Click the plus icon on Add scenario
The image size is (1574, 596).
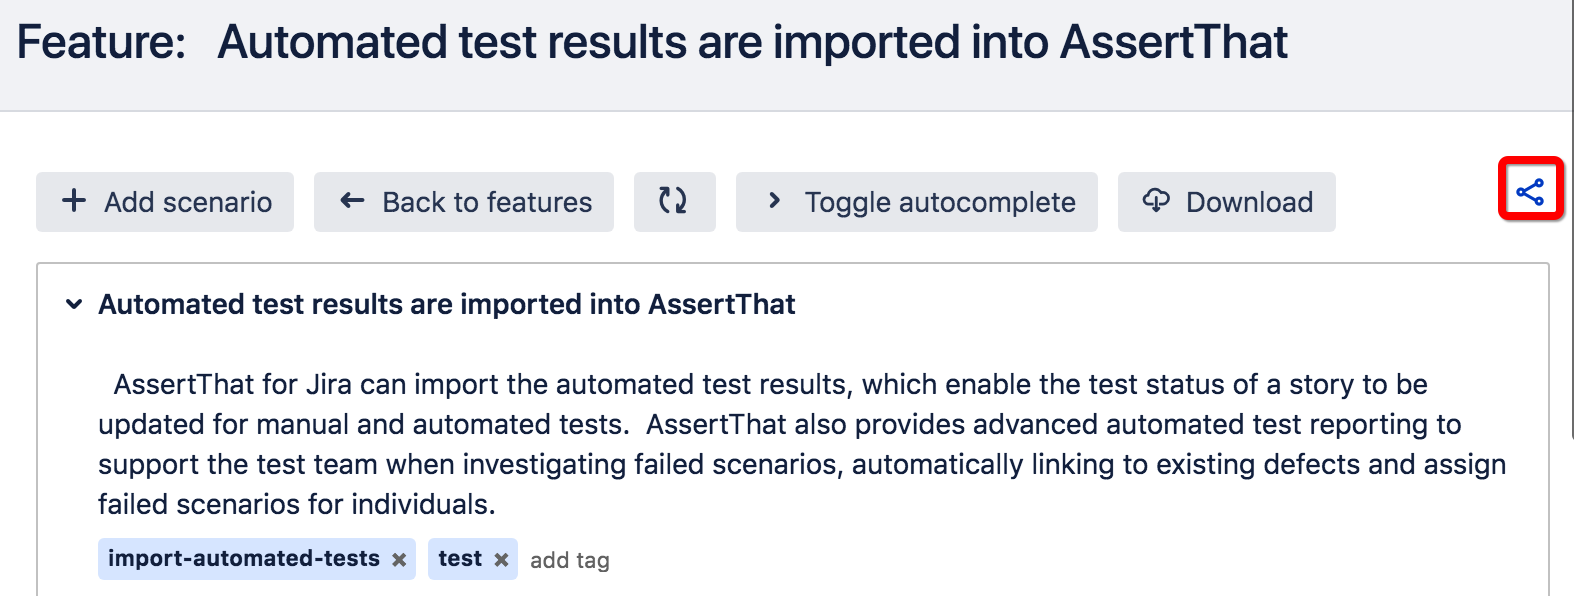click(x=74, y=200)
